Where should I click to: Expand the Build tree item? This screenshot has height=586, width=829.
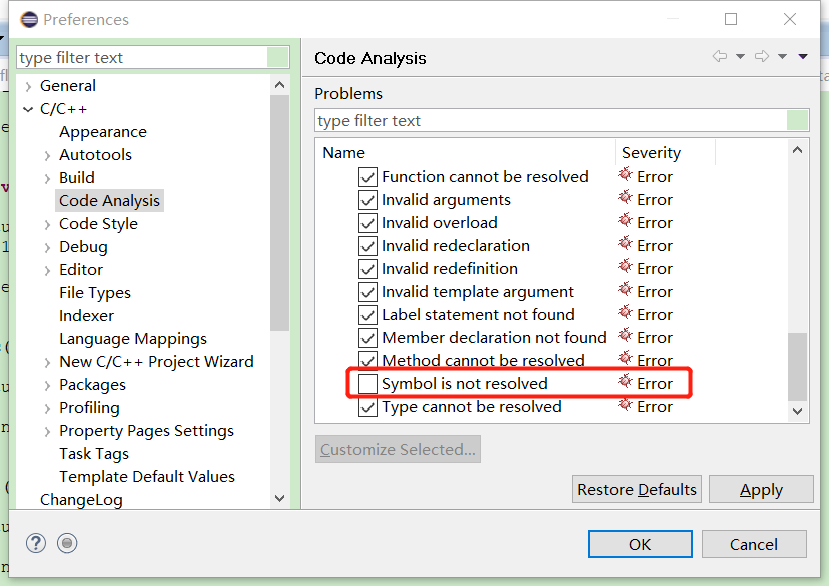tap(46, 177)
